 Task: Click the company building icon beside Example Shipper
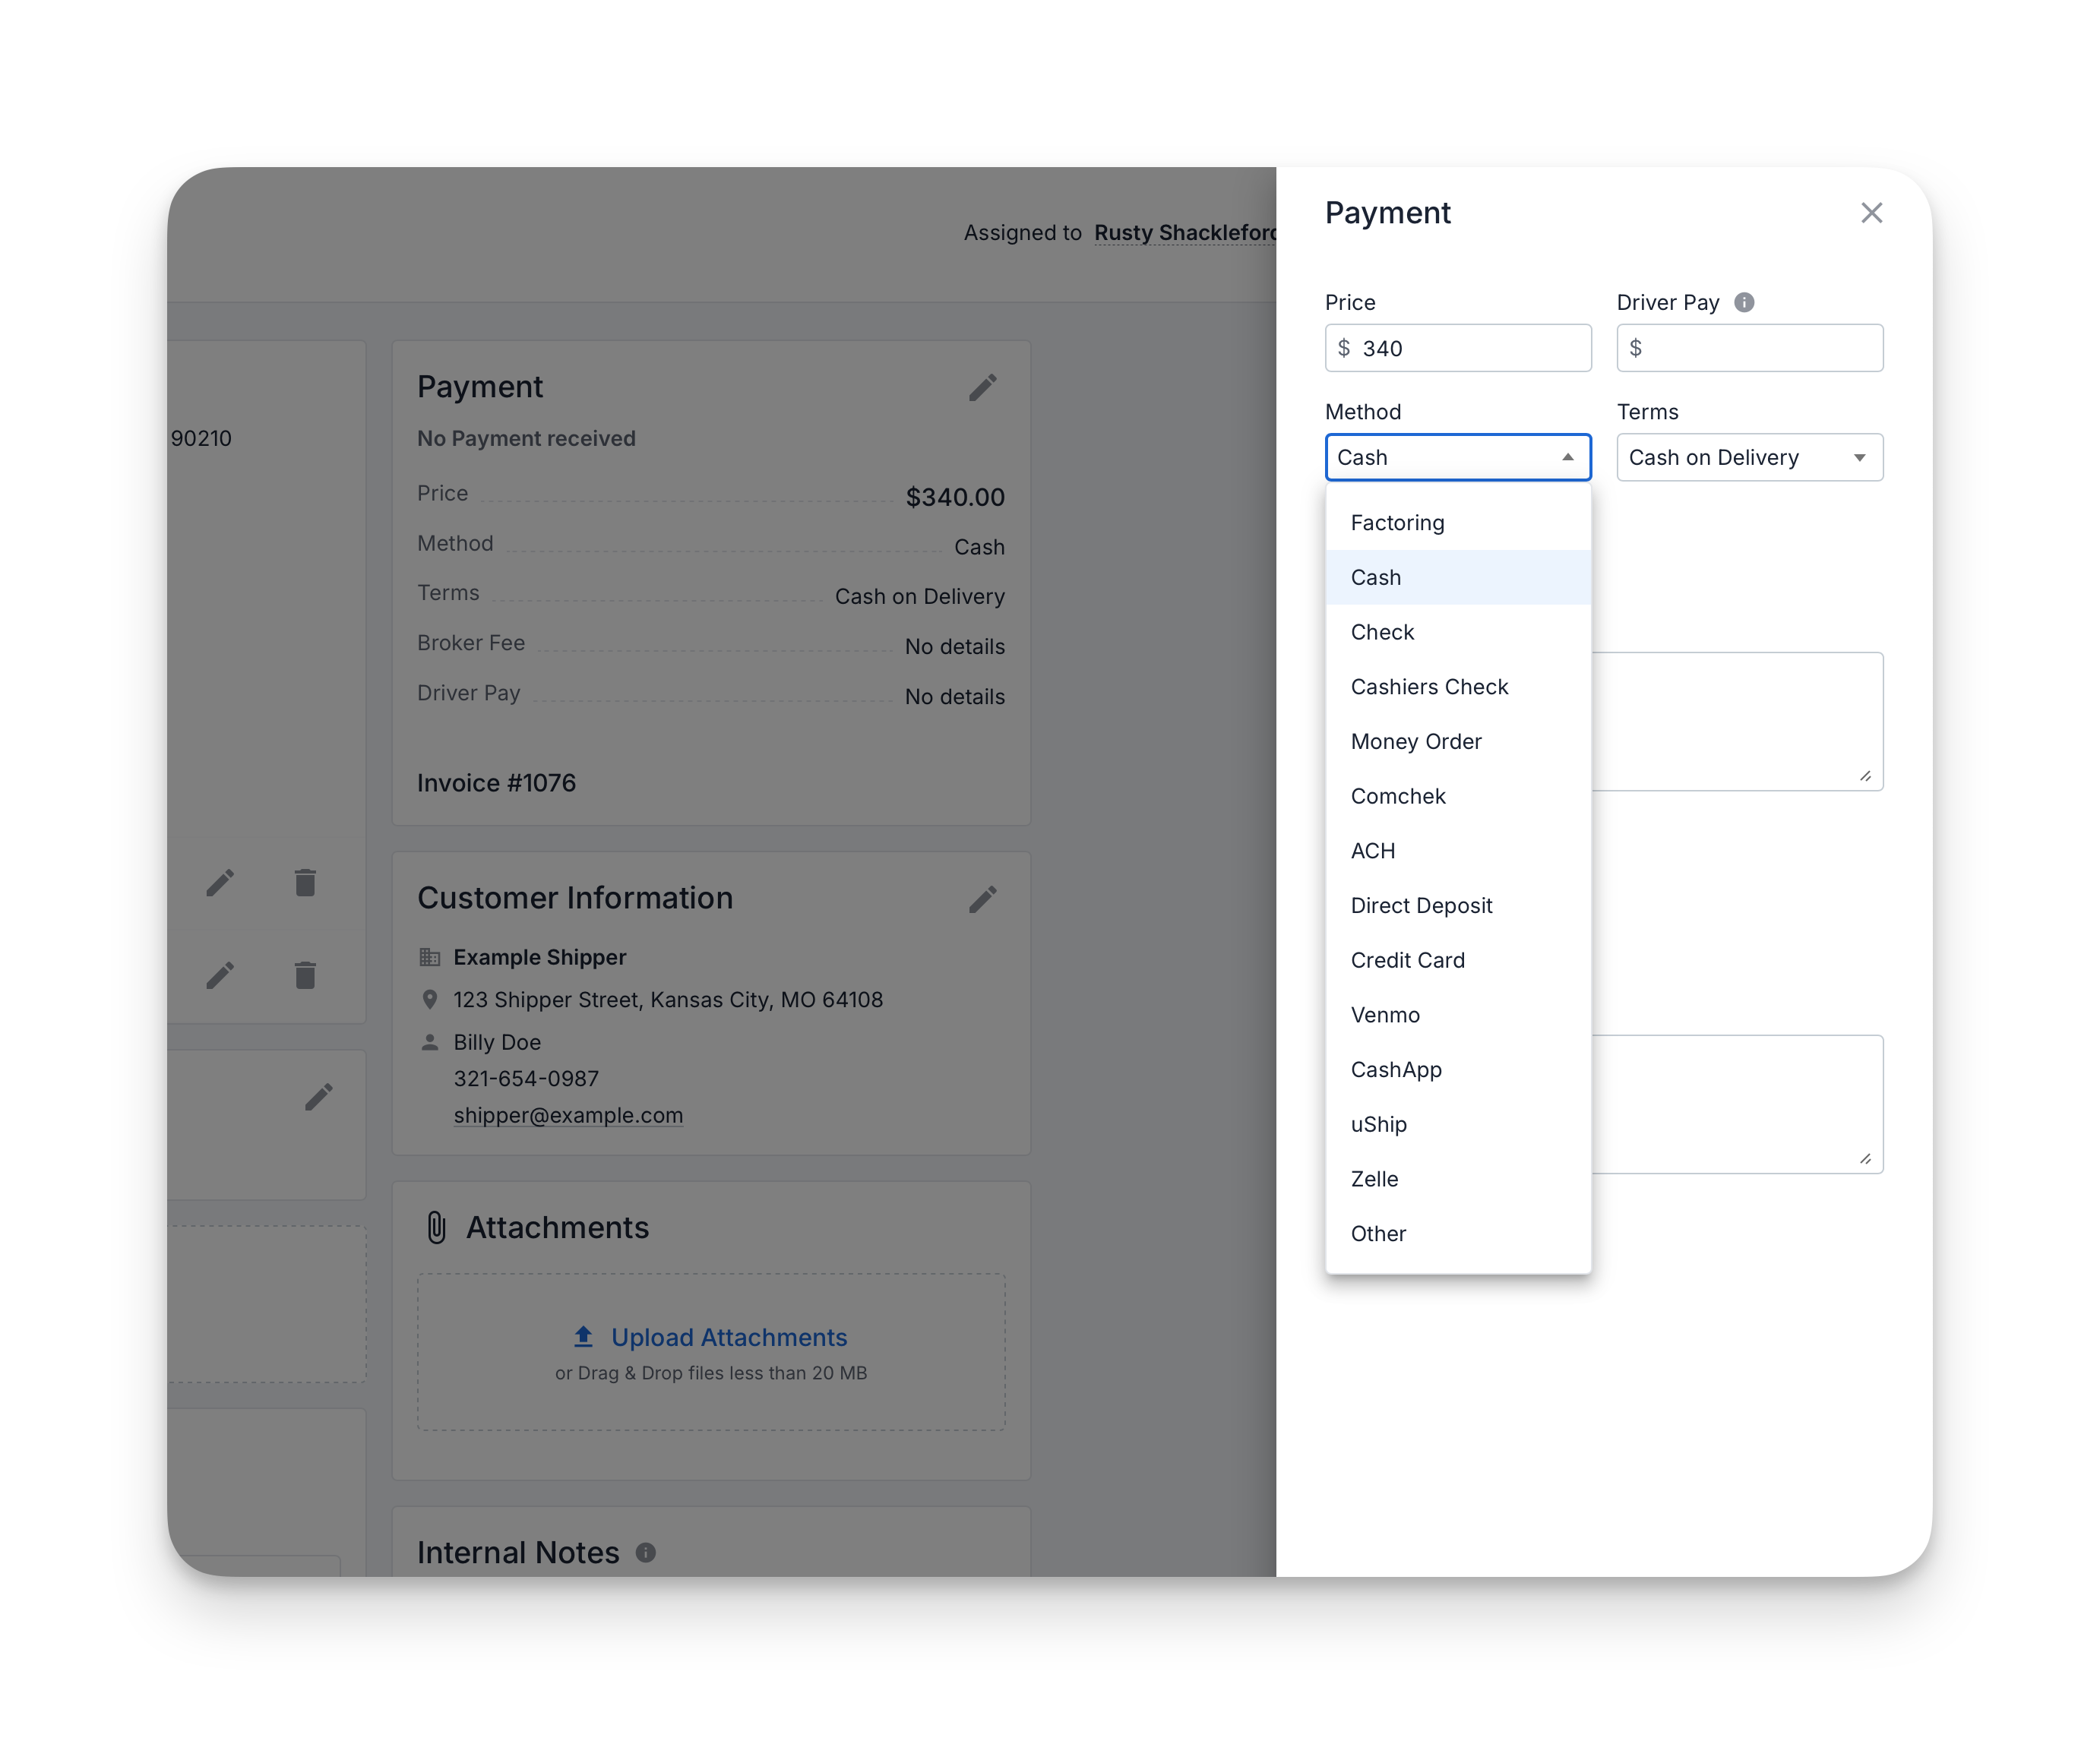[429, 958]
